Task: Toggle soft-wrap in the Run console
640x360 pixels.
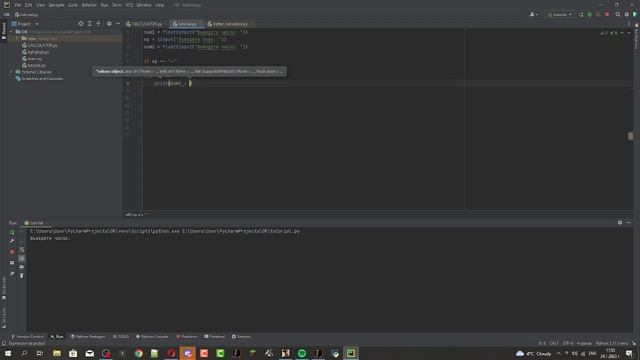Action: 22,249
